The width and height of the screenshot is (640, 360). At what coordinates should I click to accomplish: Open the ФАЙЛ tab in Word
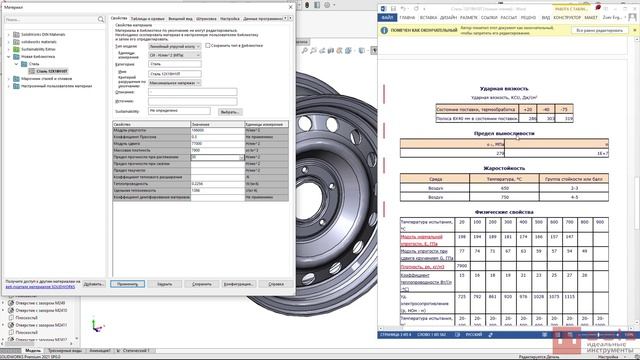(387, 18)
